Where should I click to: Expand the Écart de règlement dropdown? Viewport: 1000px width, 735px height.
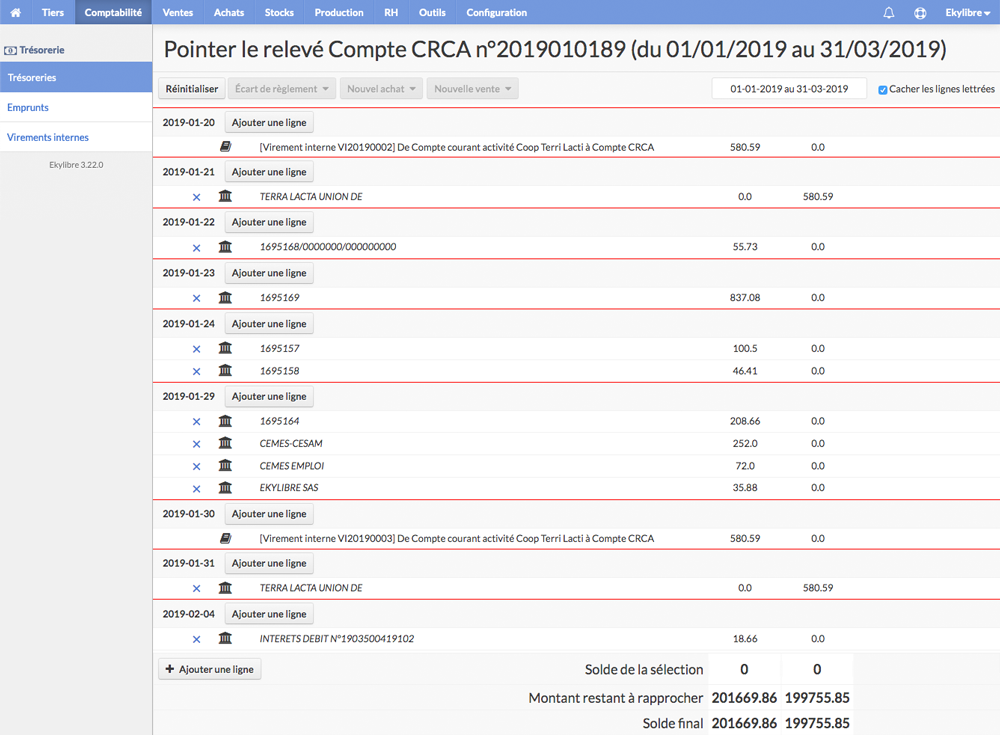tap(281, 89)
